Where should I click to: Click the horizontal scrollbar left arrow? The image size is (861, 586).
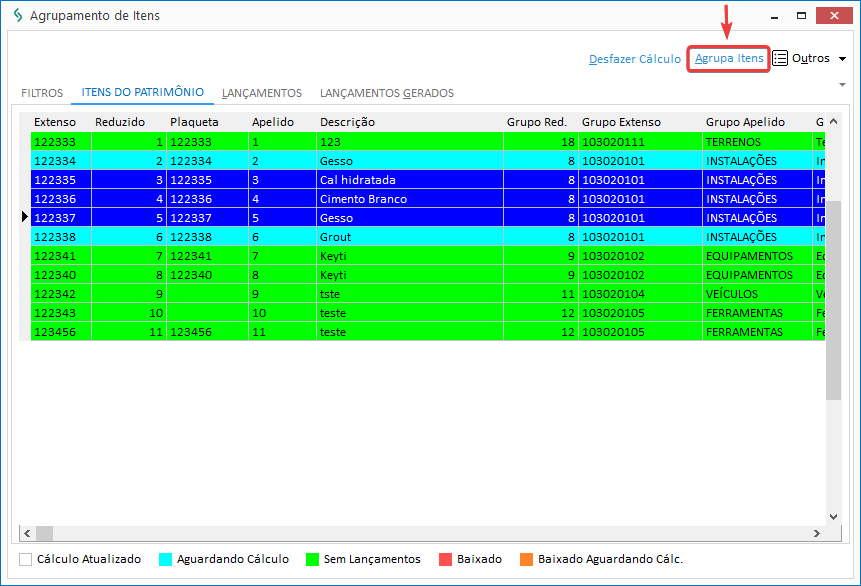tap(27, 533)
